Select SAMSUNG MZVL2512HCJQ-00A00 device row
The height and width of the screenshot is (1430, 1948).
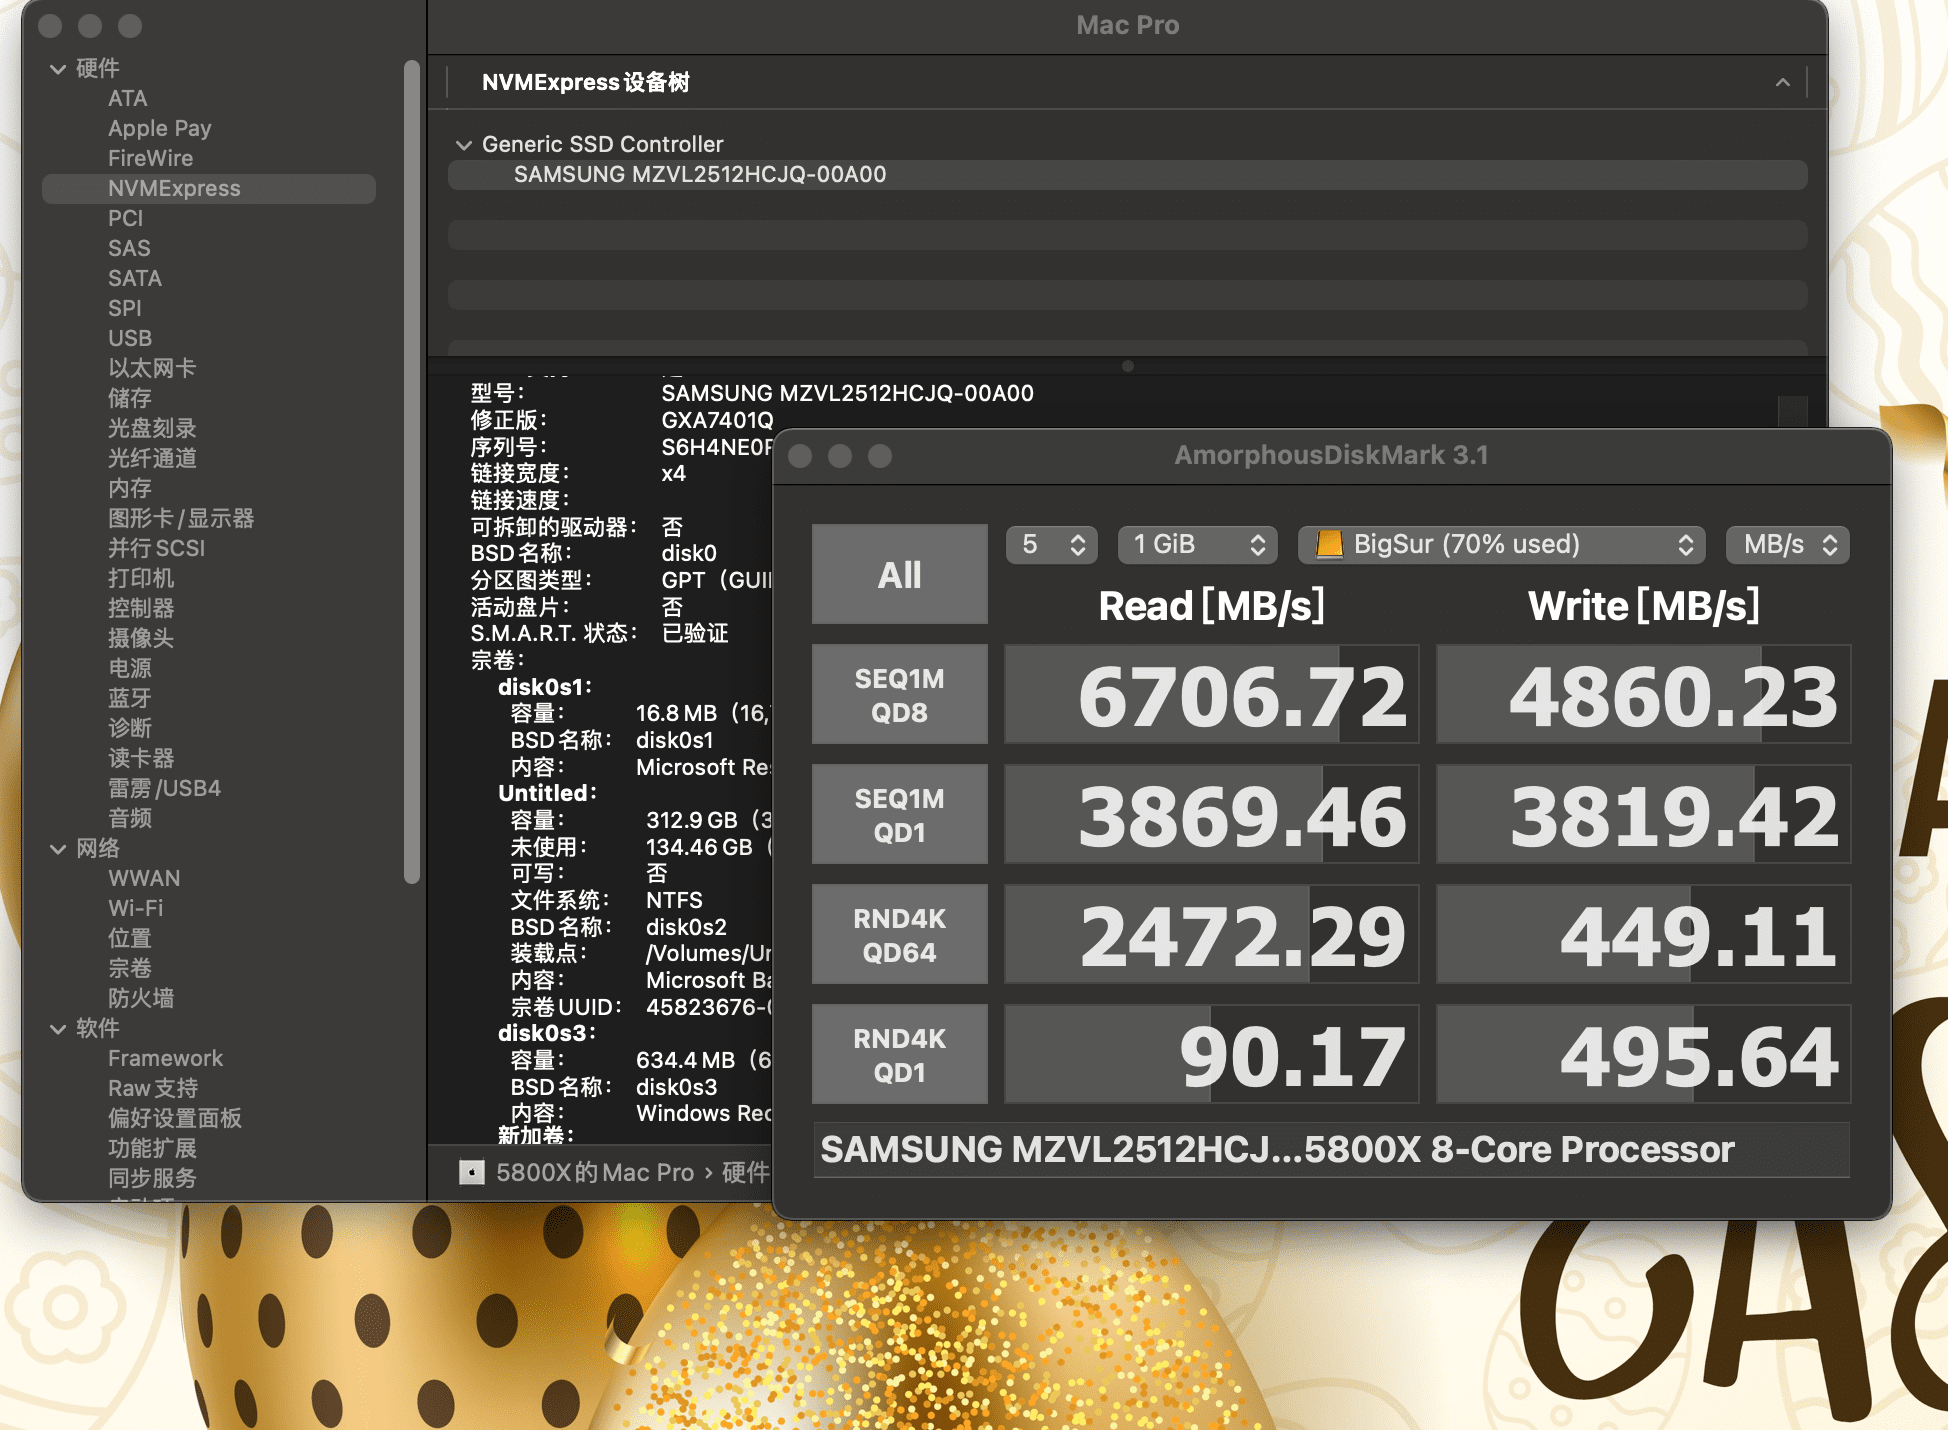tap(1127, 175)
